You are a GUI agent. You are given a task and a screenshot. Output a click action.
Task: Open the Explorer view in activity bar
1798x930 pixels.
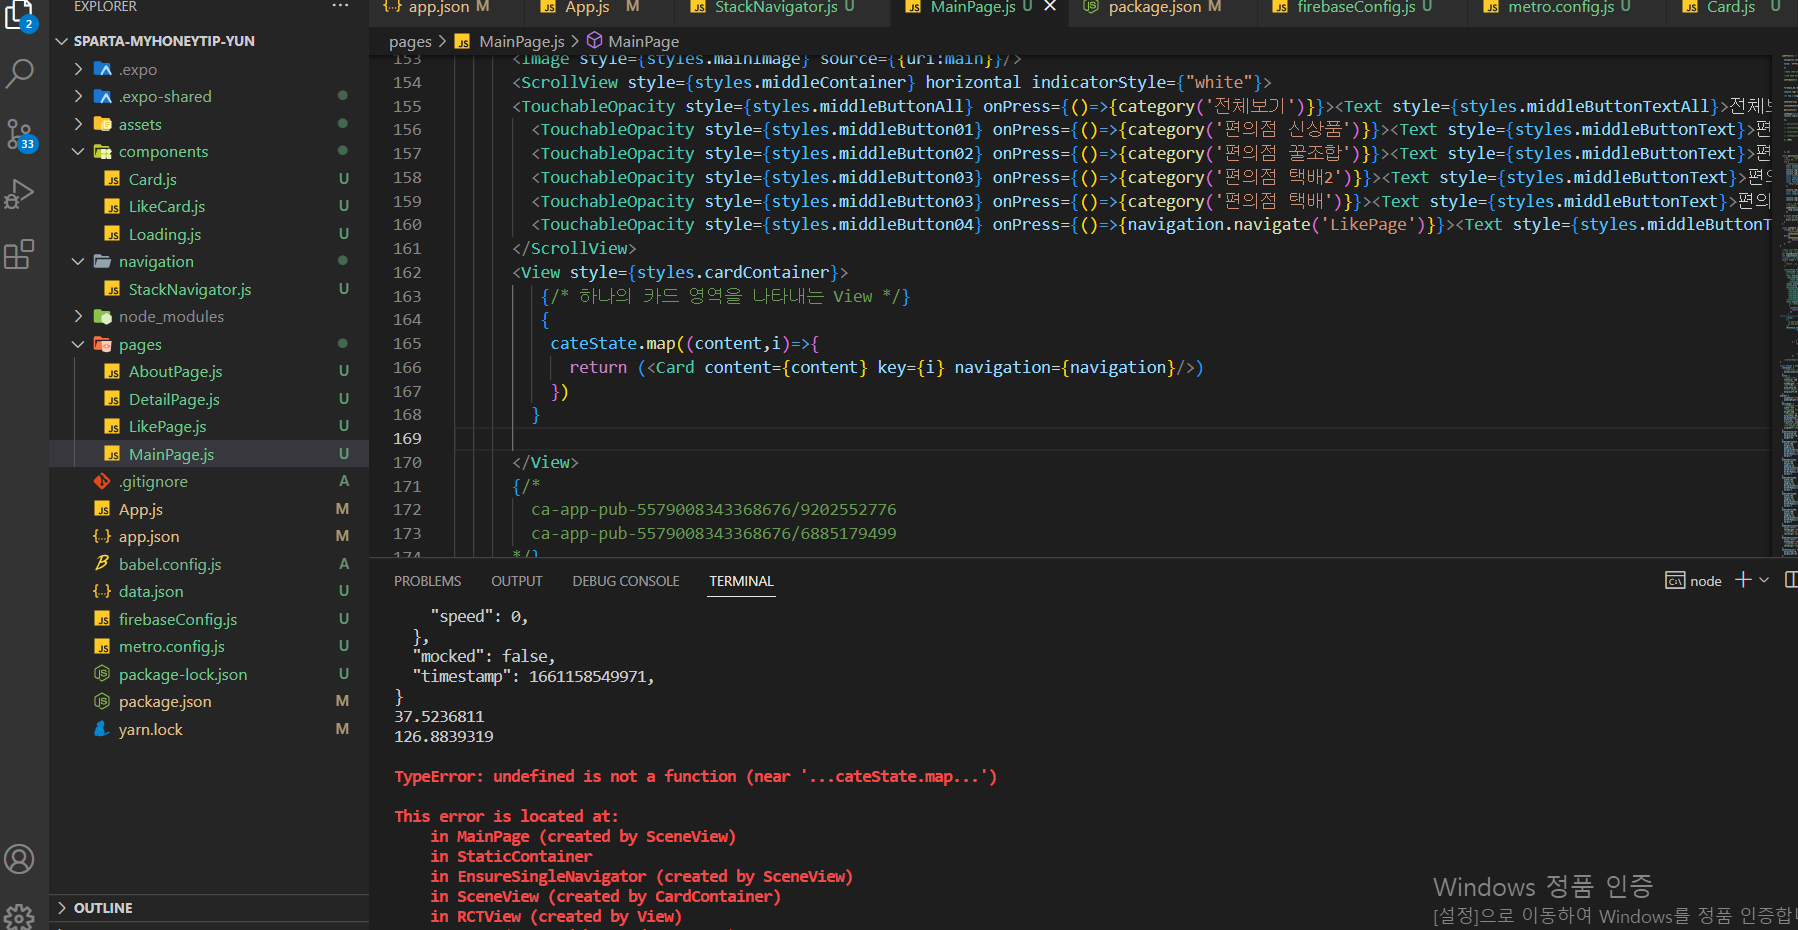pyautogui.click(x=19, y=14)
